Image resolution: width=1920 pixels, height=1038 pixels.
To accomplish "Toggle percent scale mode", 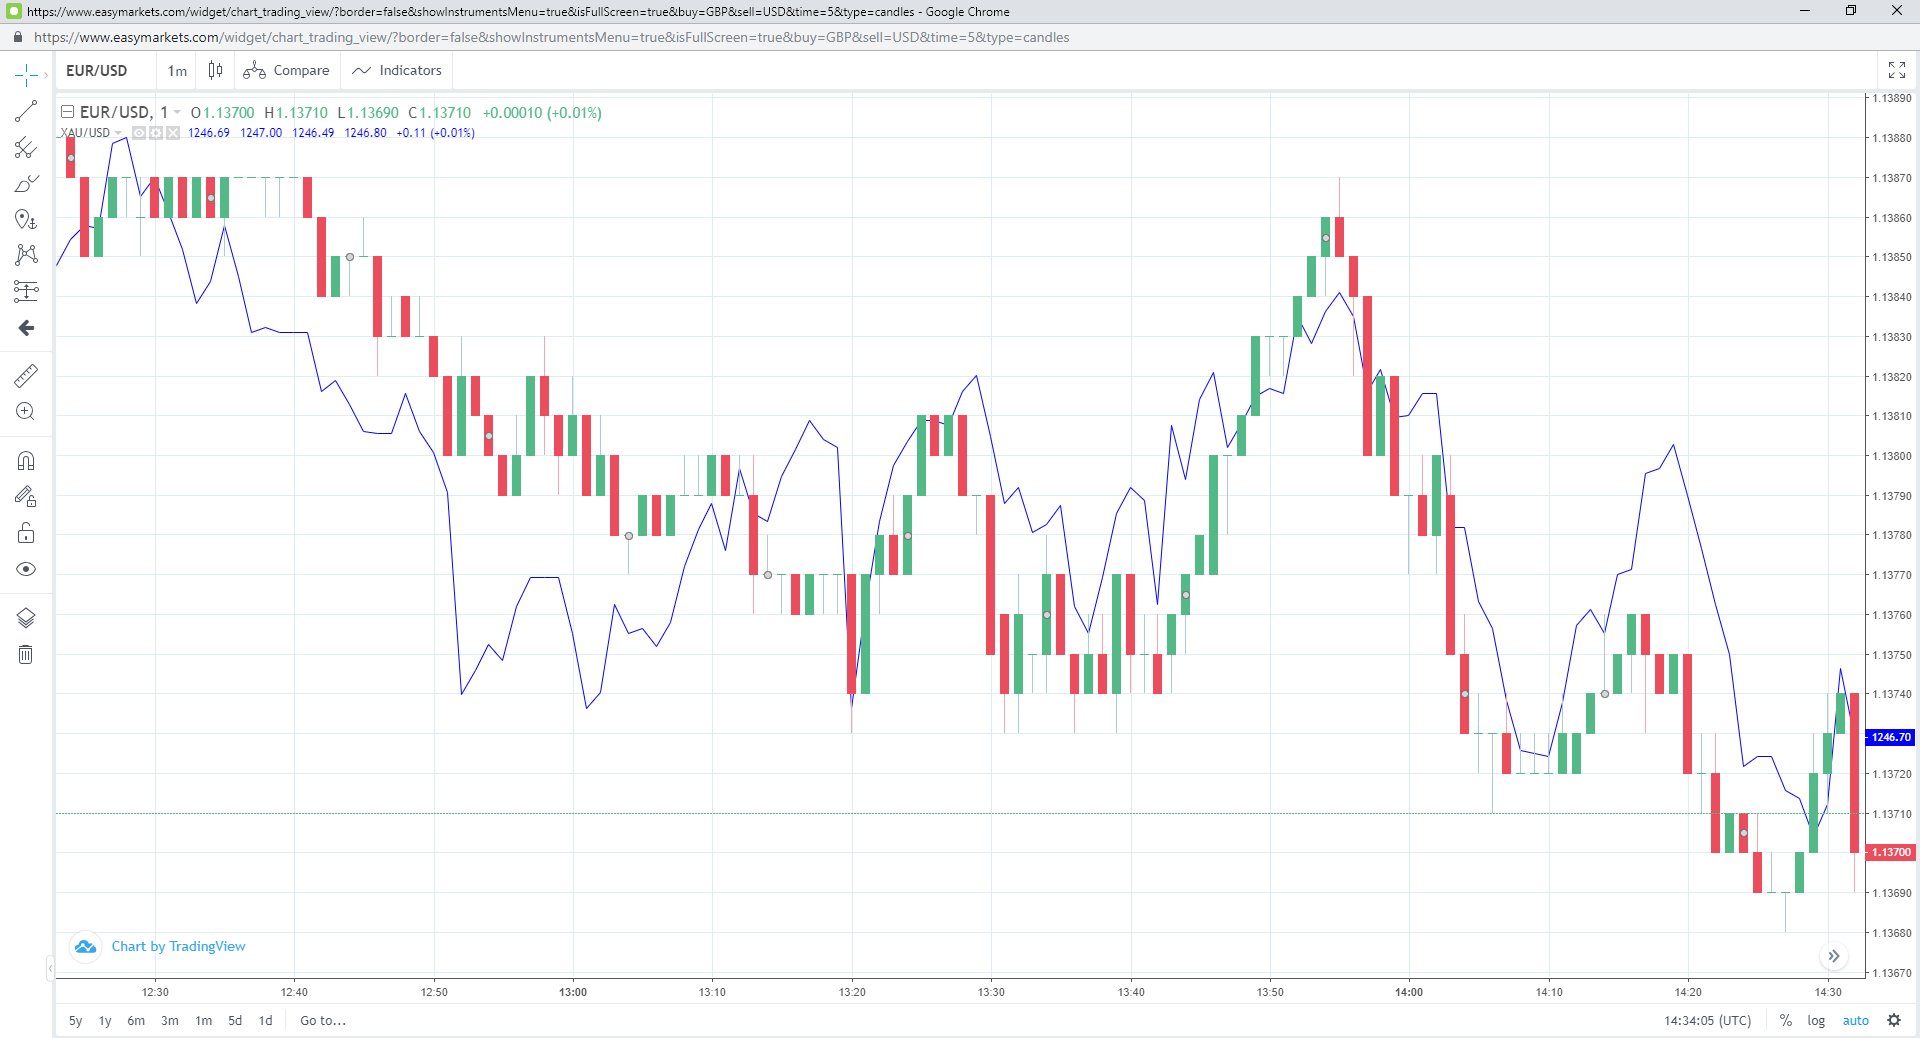I will [1786, 1021].
